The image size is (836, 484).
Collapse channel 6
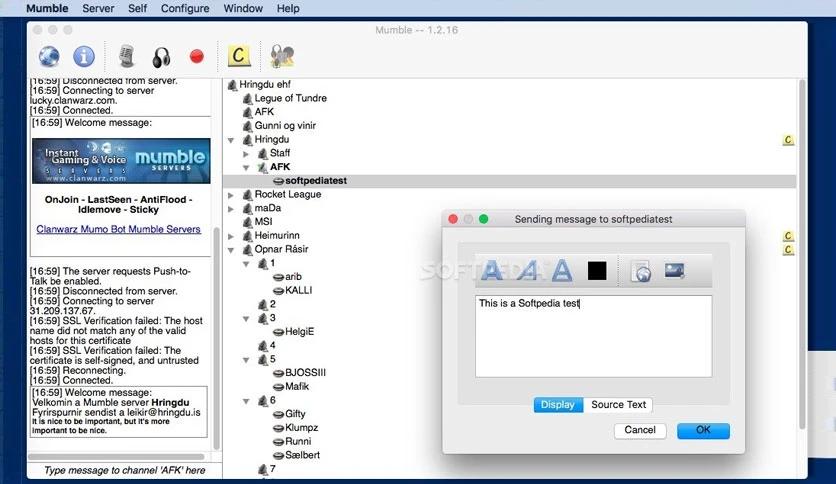(246, 401)
